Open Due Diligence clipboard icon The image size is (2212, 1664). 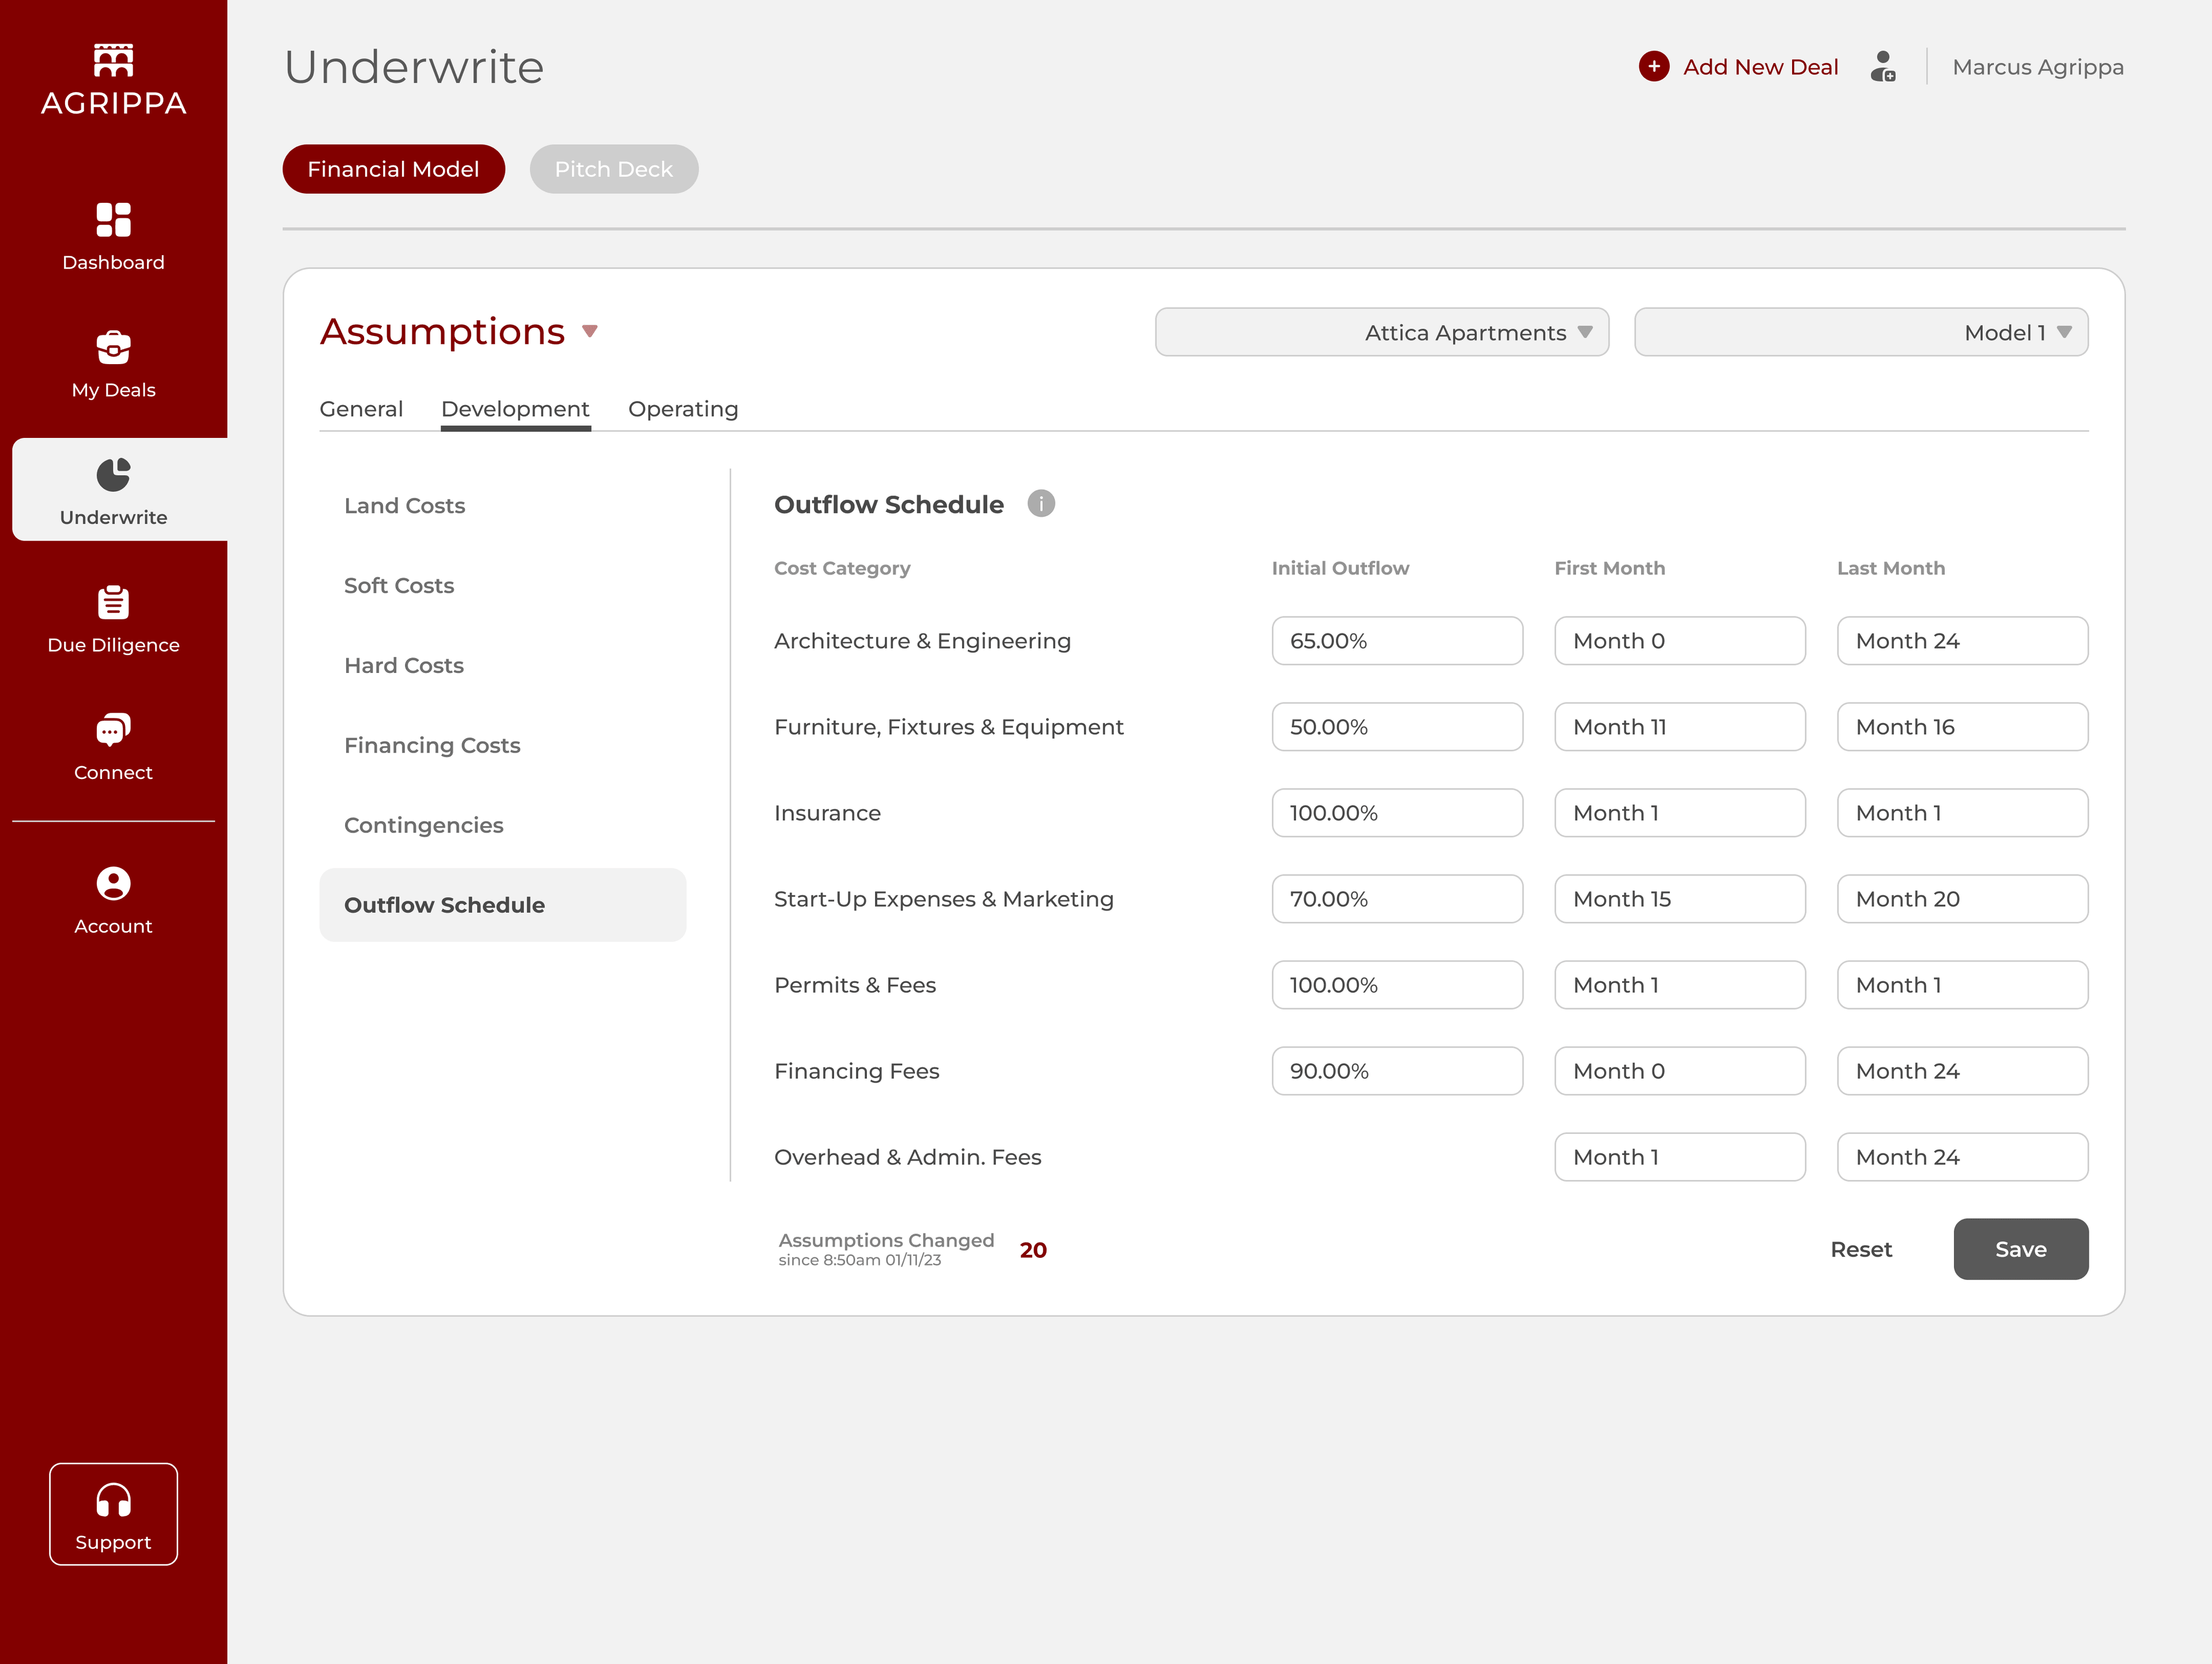[113, 603]
